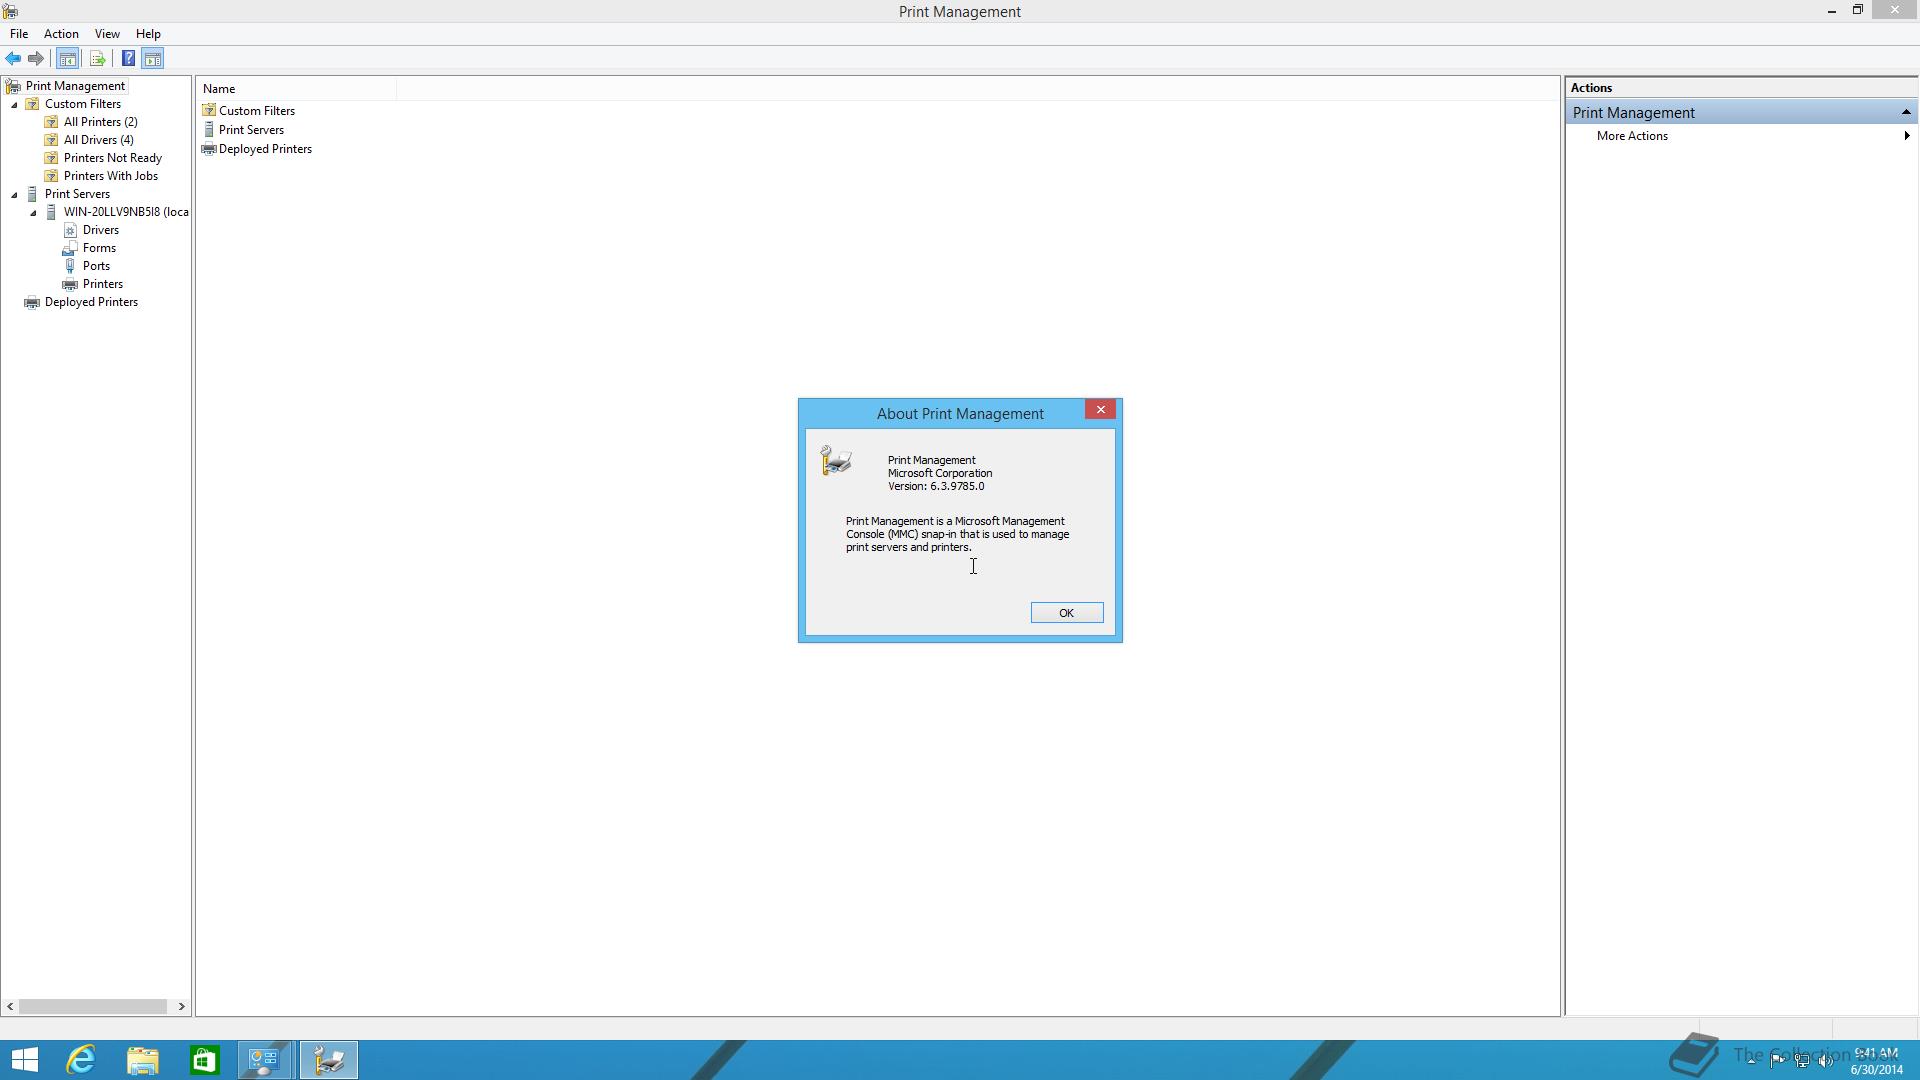Screen dimensions: 1920x1080
Task: Click the Forms node icon
Action: point(71,248)
